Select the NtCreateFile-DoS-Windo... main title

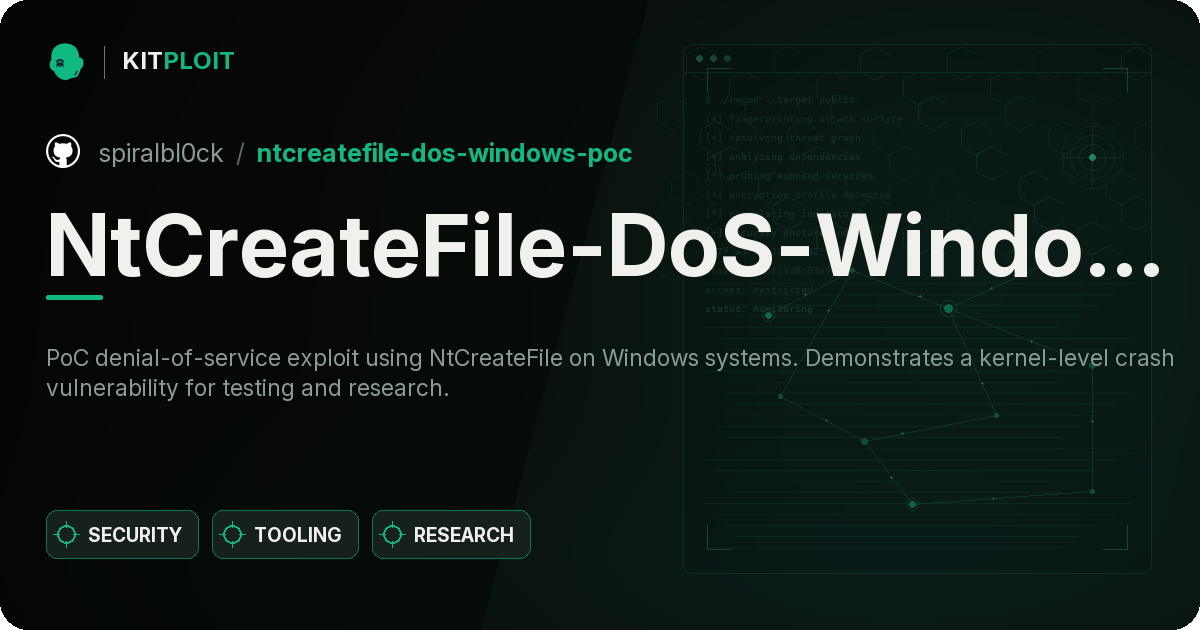604,245
